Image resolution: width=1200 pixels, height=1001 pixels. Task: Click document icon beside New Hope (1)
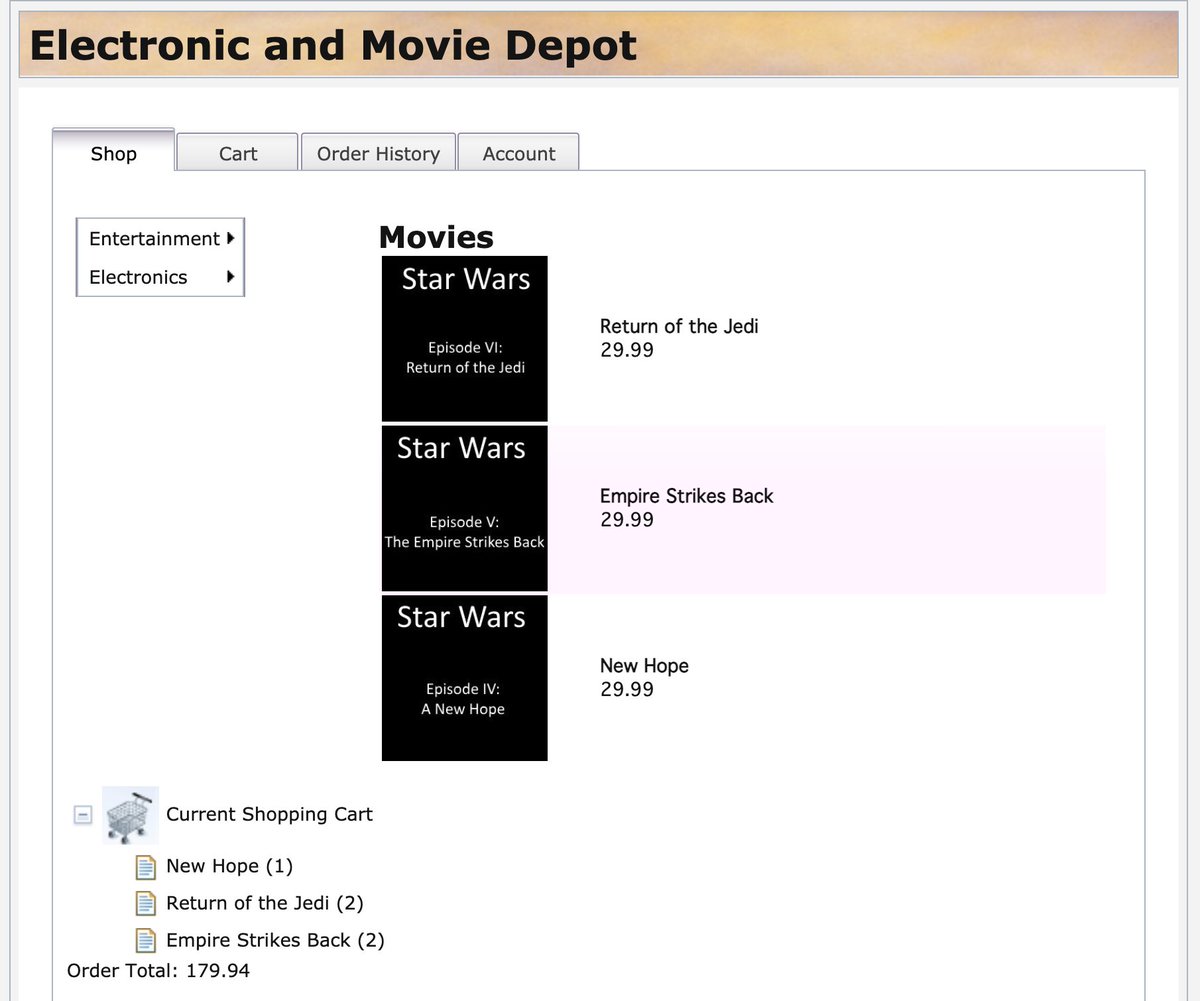click(x=146, y=866)
